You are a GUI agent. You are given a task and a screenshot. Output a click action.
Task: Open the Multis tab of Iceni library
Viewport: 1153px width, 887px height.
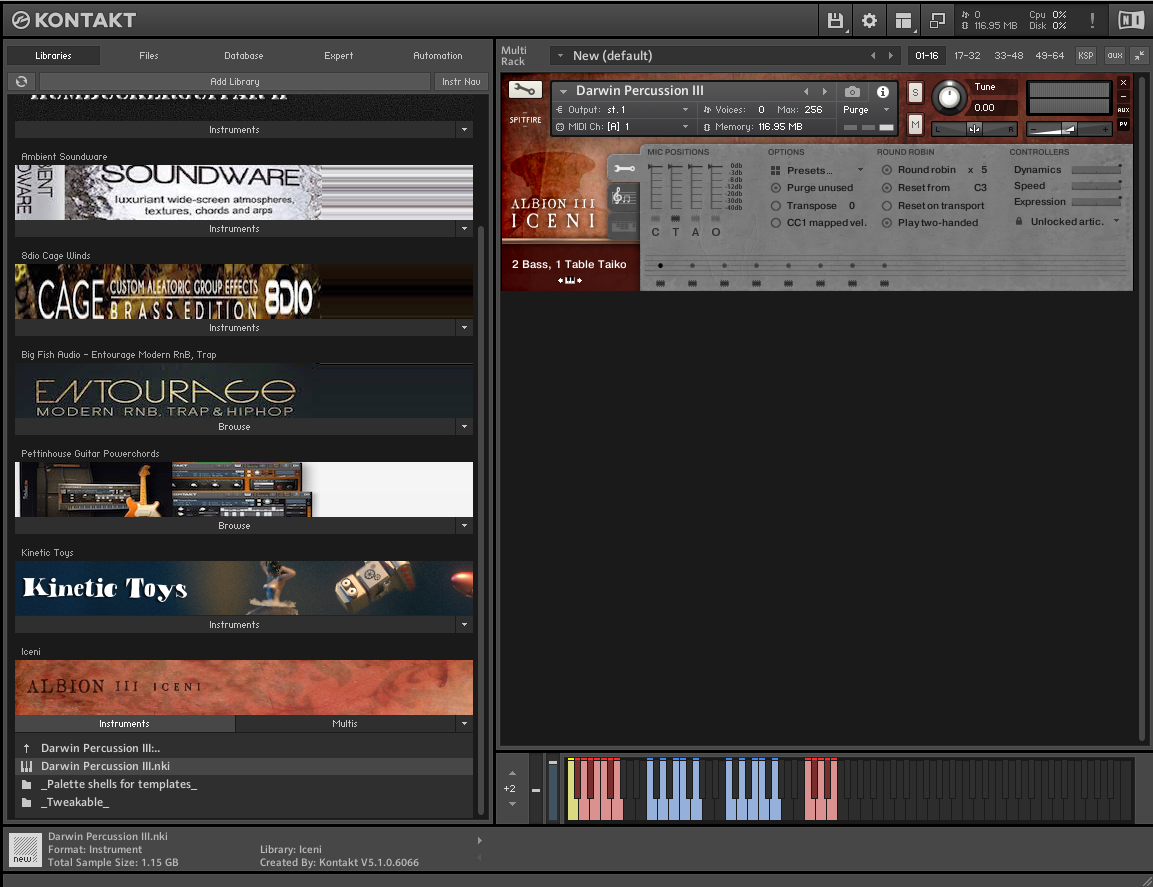[x=345, y=724]
